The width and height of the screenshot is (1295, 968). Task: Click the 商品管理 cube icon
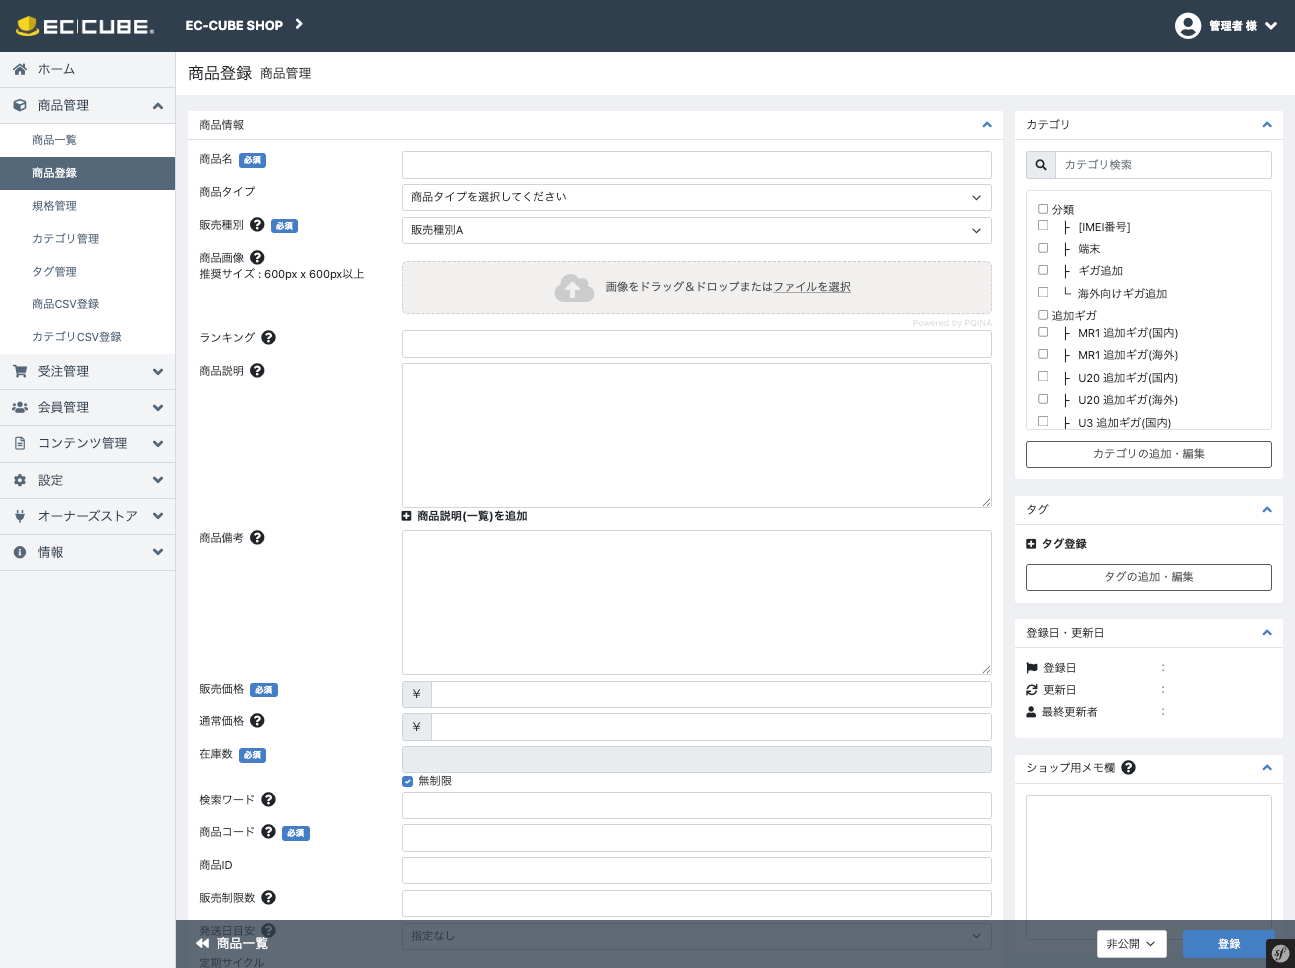pyautogui.click(x=20, y=105)
